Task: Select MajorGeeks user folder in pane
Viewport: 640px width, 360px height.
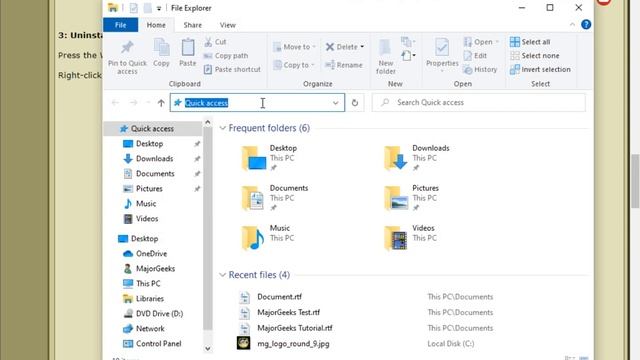Action: point(155,269)
